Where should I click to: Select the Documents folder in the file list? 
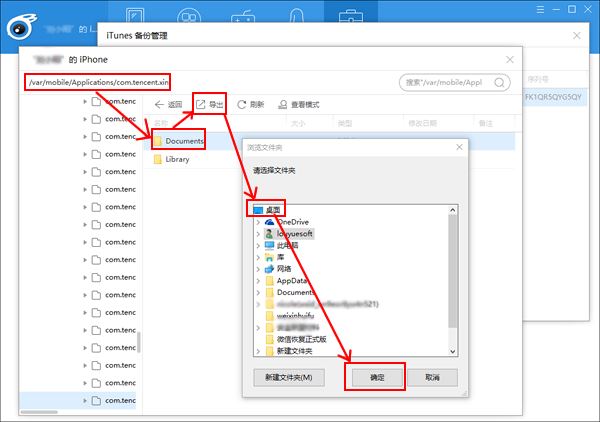tap(178, 141)
